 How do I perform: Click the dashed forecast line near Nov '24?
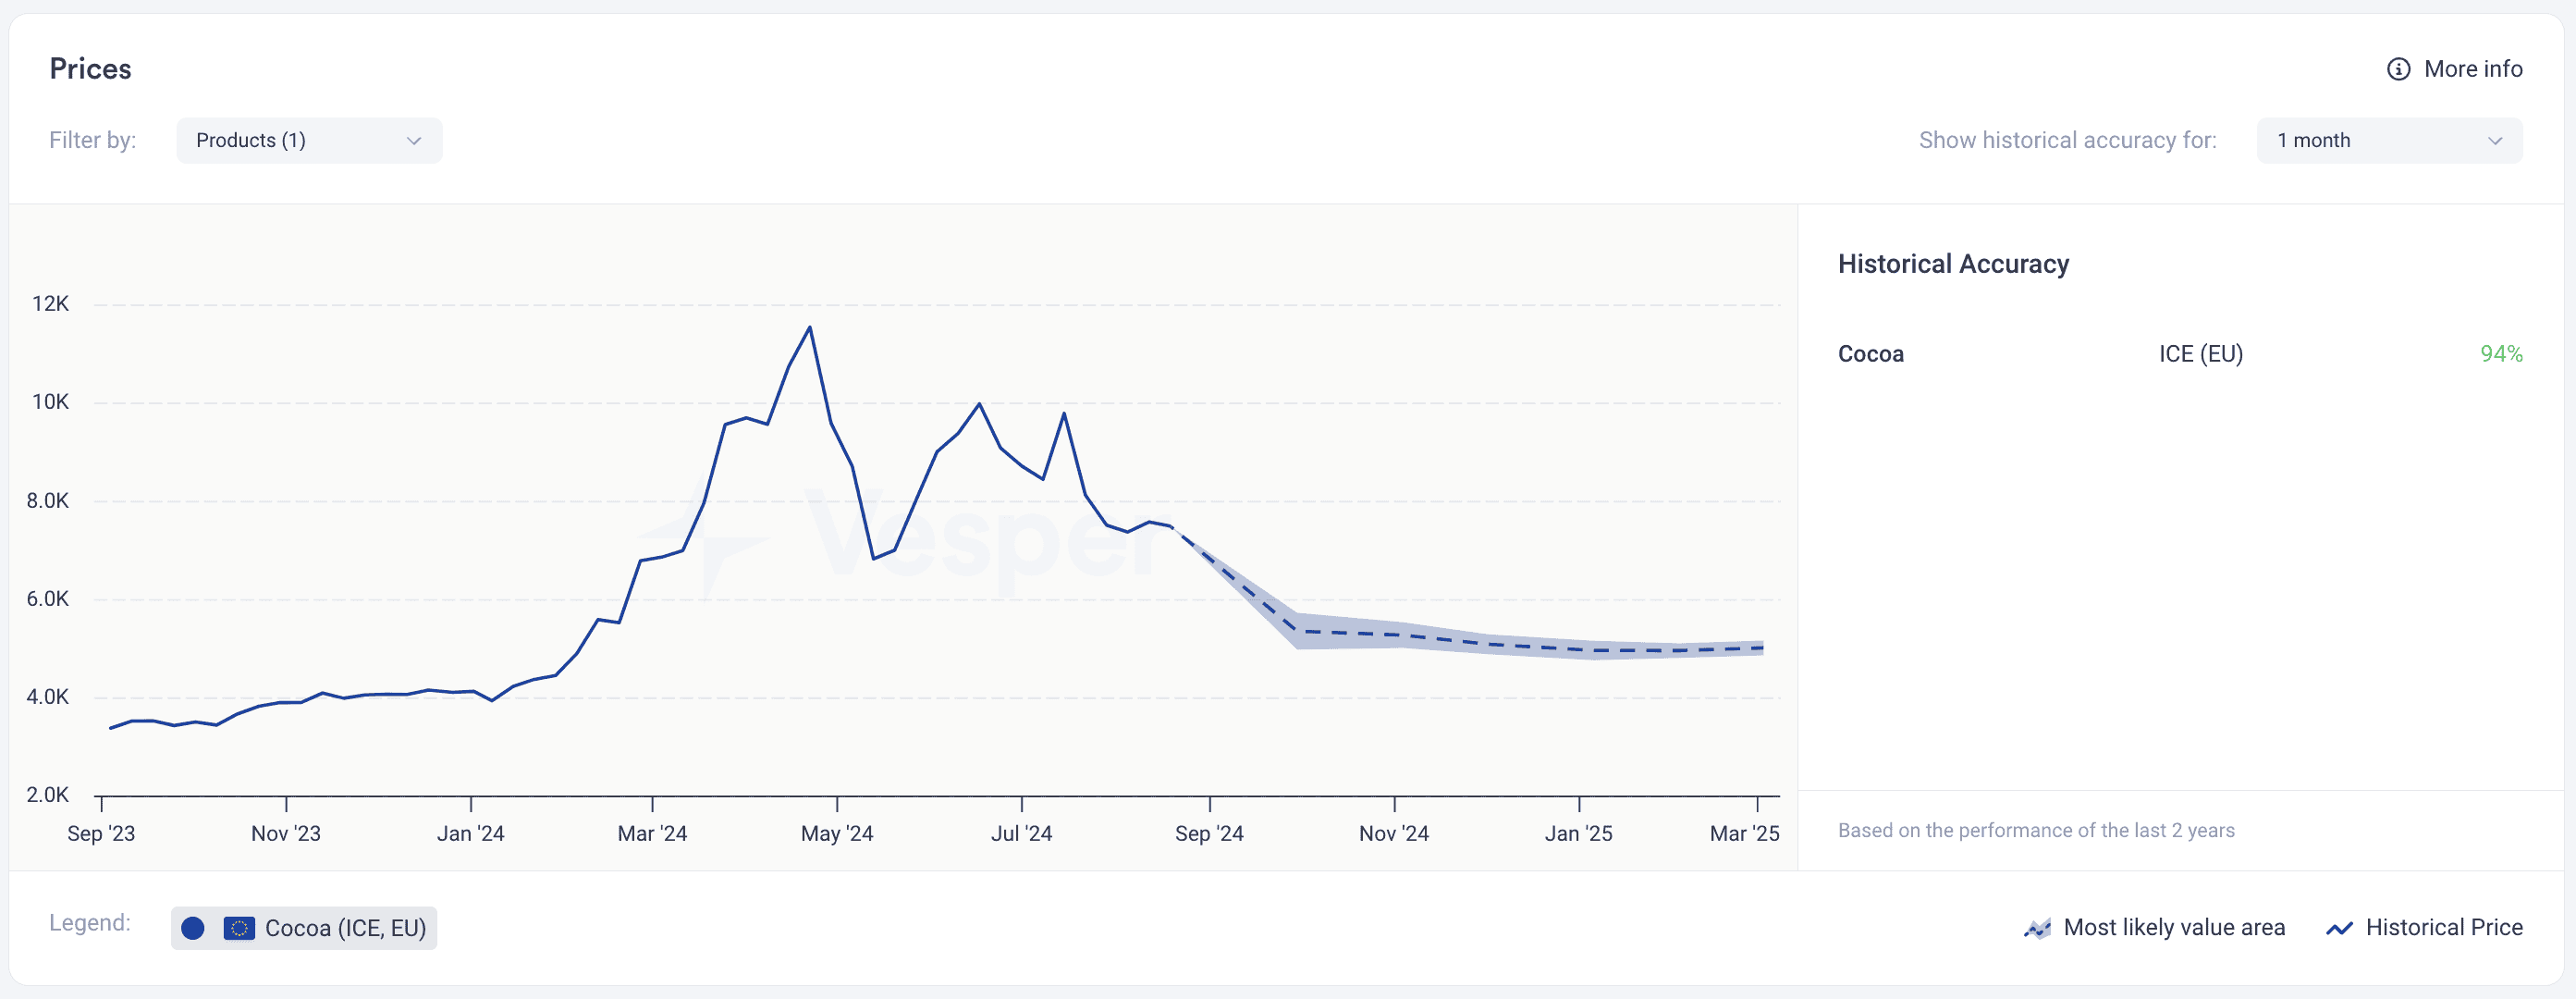[1395, 635]
